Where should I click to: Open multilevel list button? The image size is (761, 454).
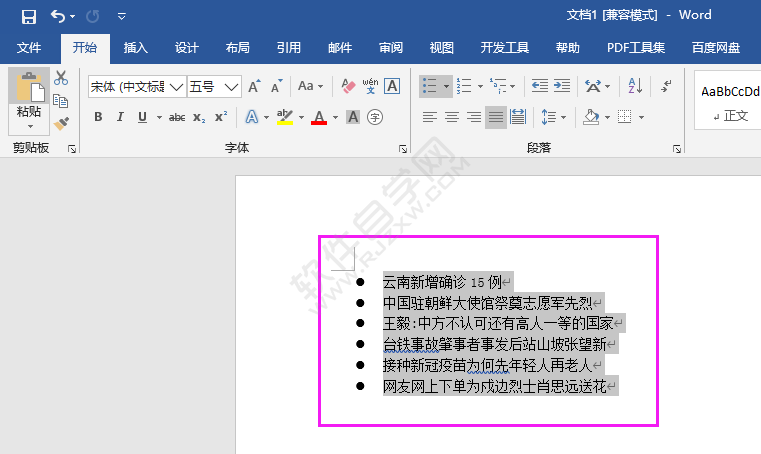point(498,86)
